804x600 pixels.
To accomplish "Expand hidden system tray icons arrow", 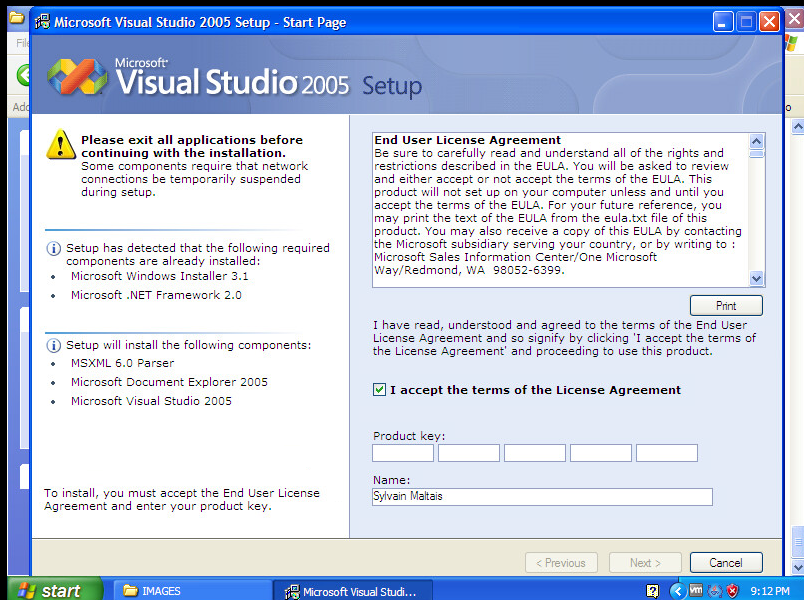I will pyautogui.click(x=678, y=591).
